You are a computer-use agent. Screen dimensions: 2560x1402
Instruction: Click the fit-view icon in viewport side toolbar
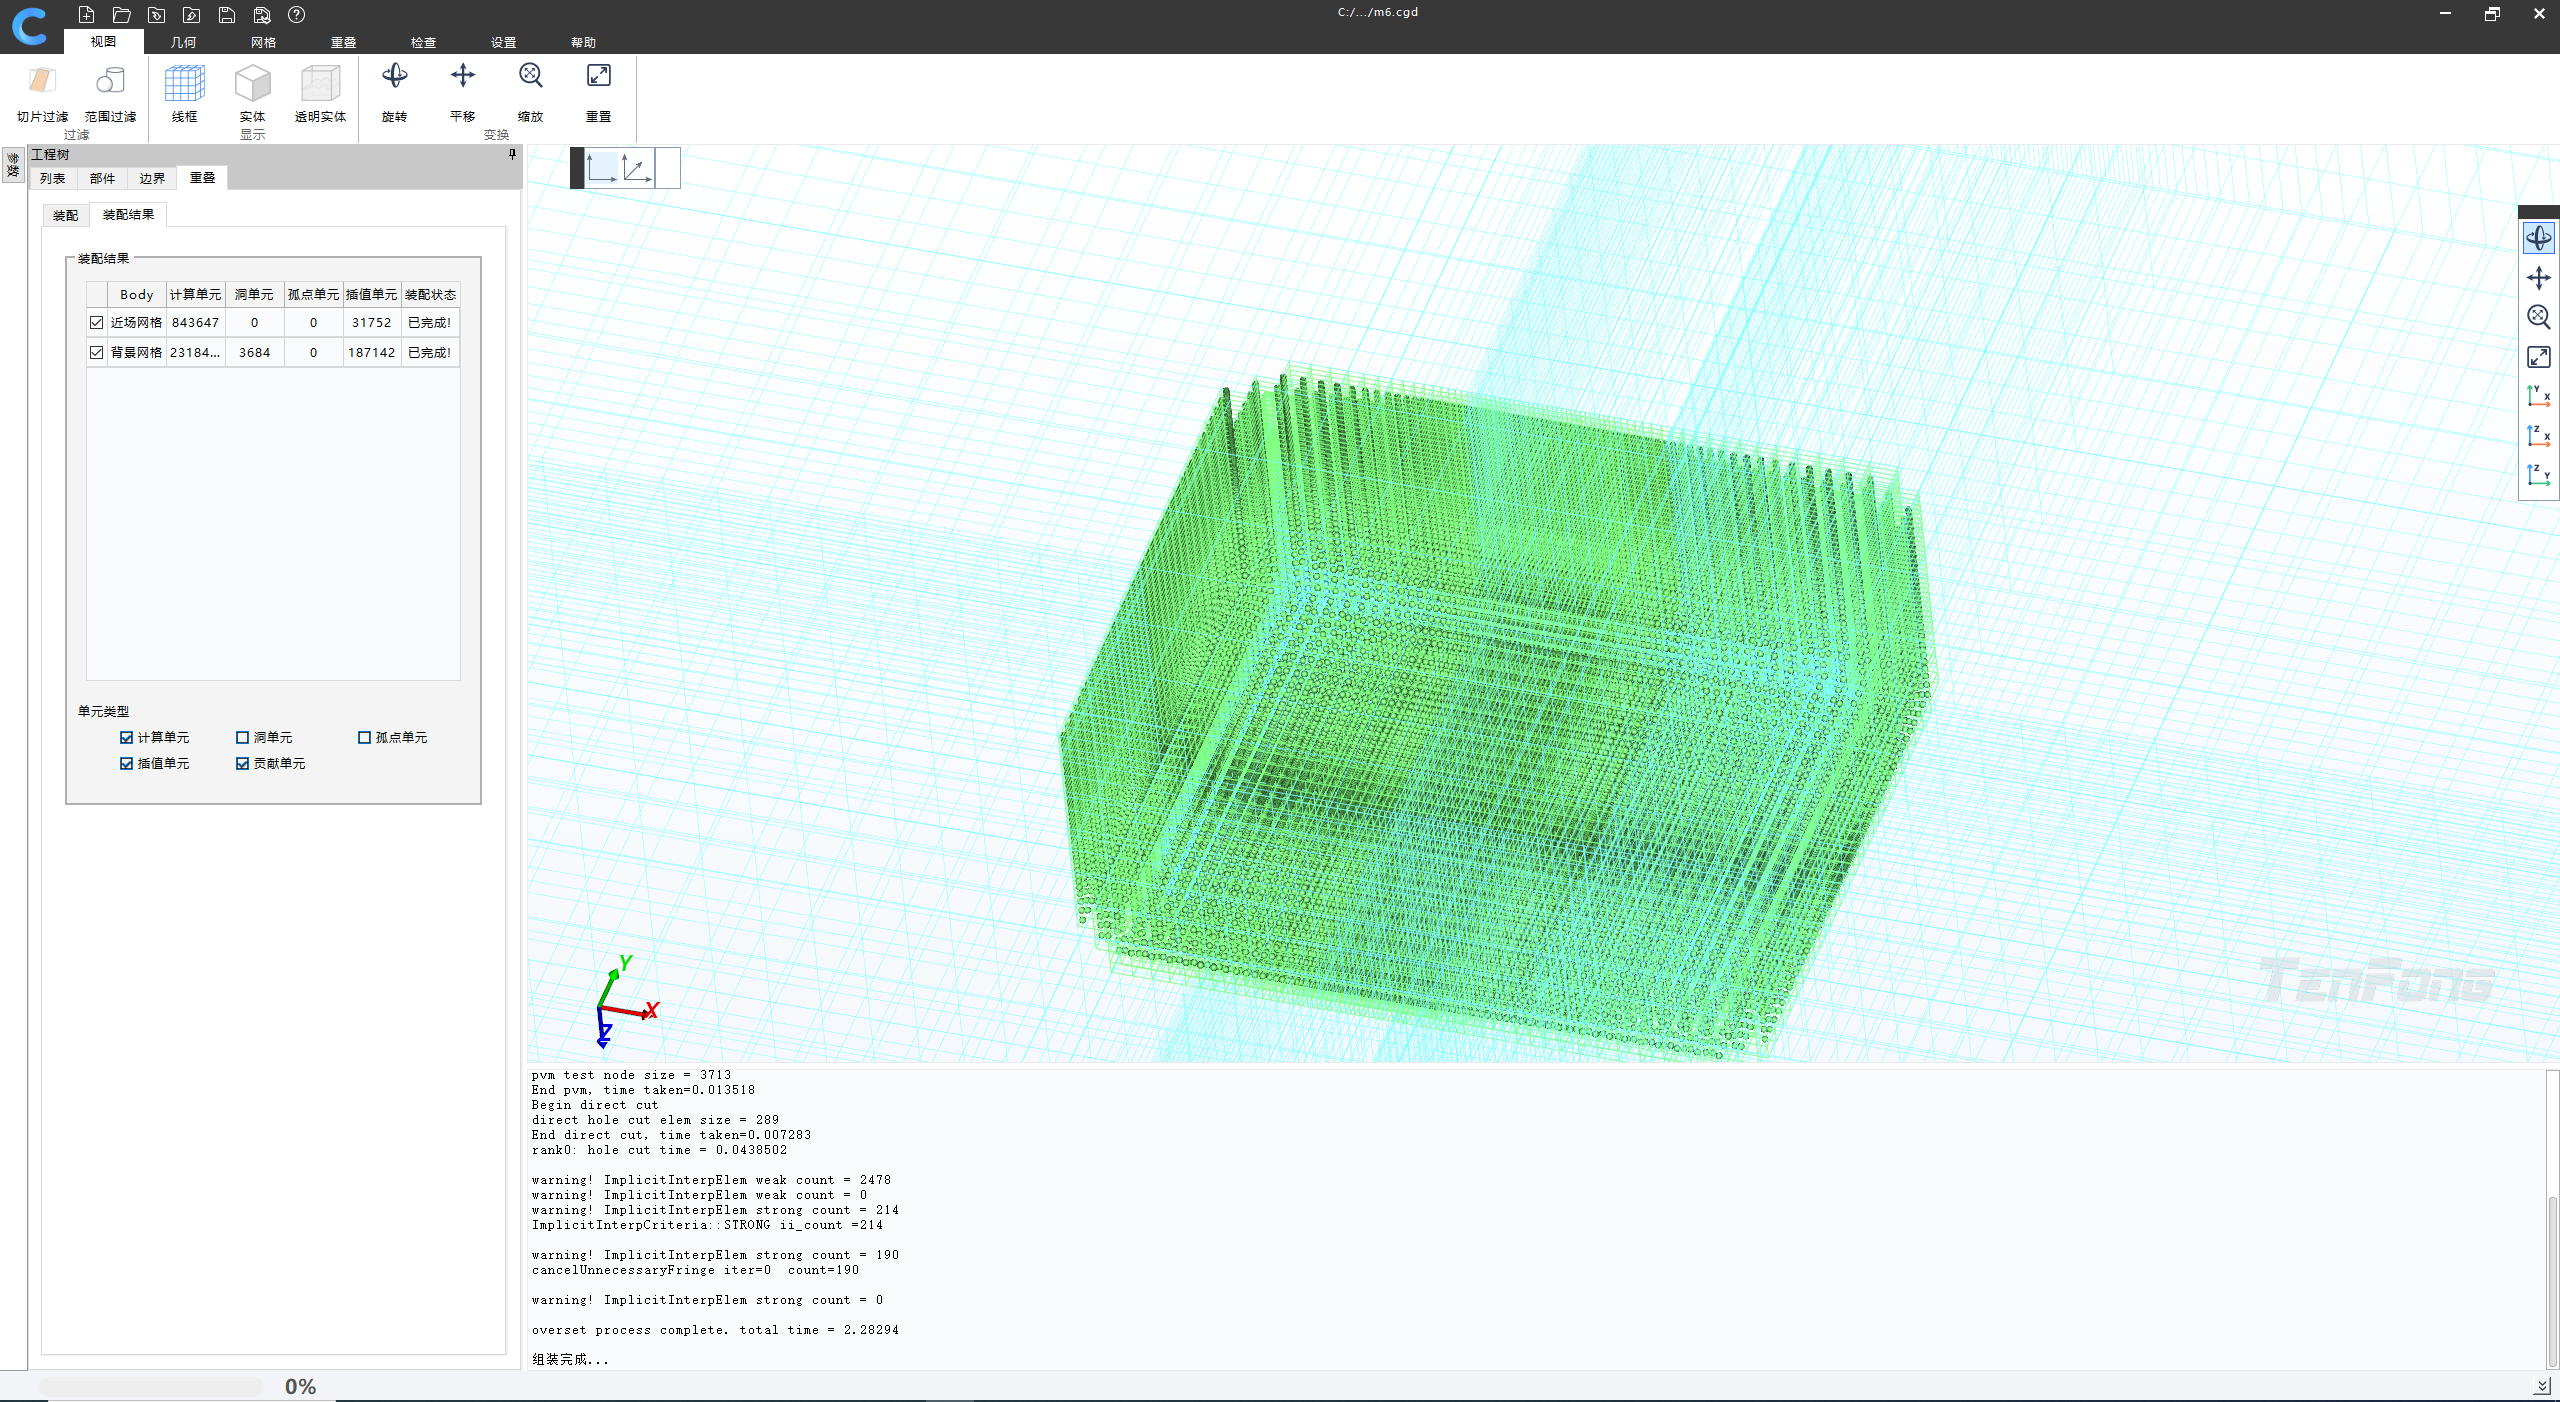tap(2538, 357)
